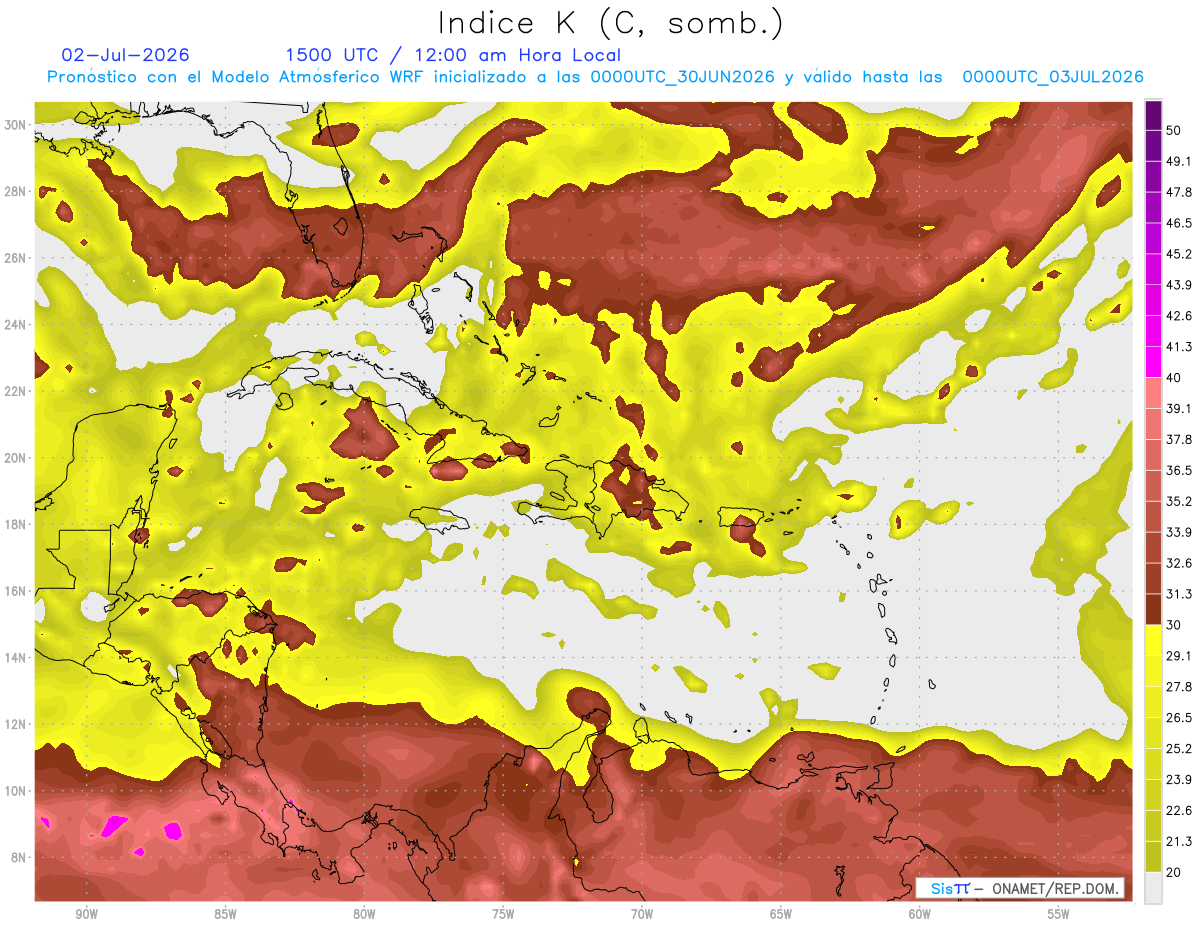This screenshot has height=927, width=1200.
Task: Click the gray colorbar swatch below 20
Action: point(1153,888)
